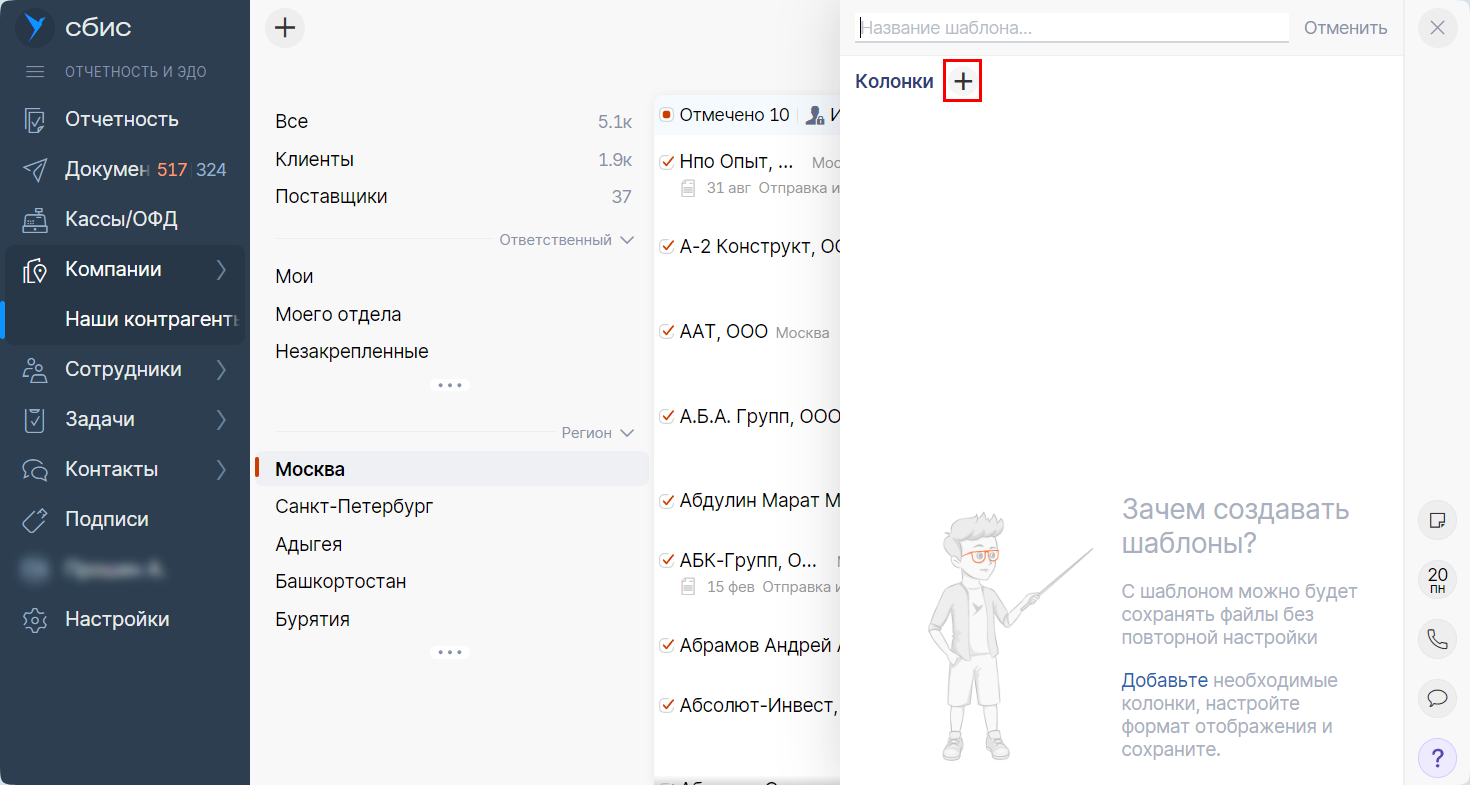Open Отчетность in sidebar

click(122, 120)
